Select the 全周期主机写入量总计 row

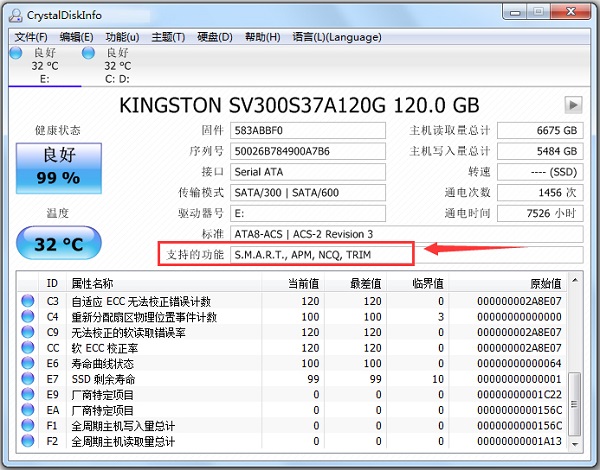pyautogui.click(x=293, y=426)
